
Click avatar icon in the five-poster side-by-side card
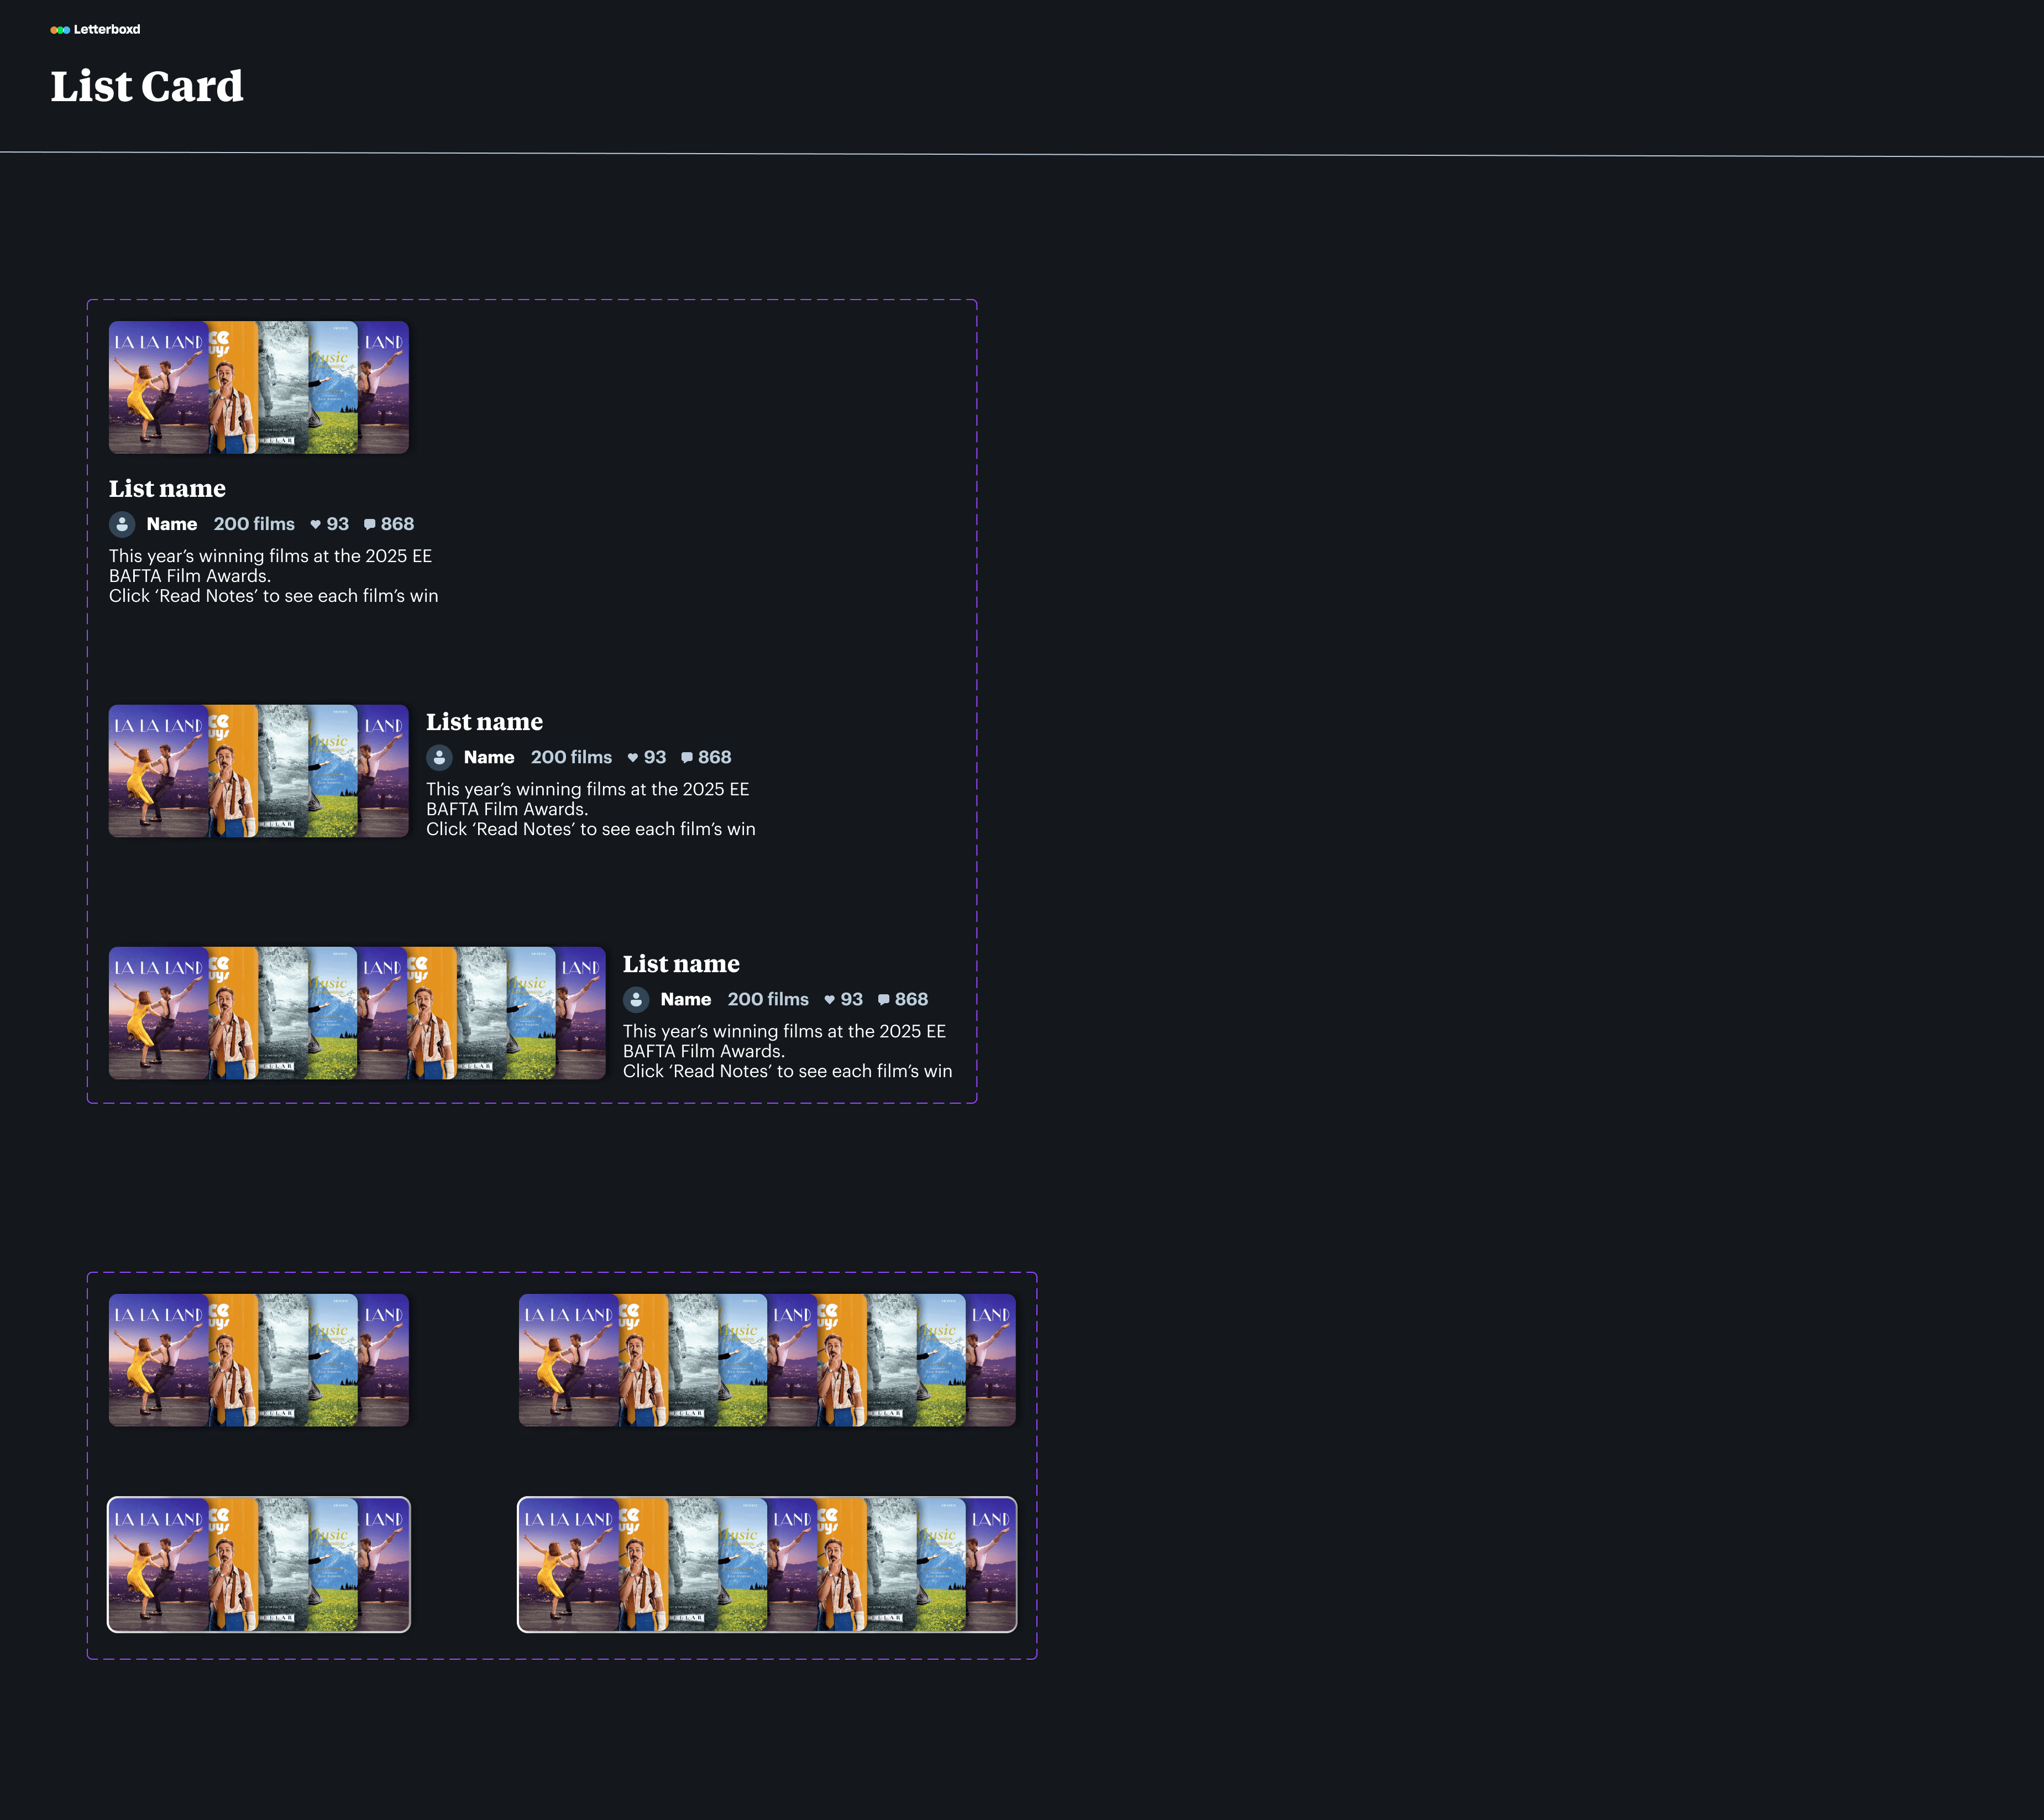click(439, 757)
